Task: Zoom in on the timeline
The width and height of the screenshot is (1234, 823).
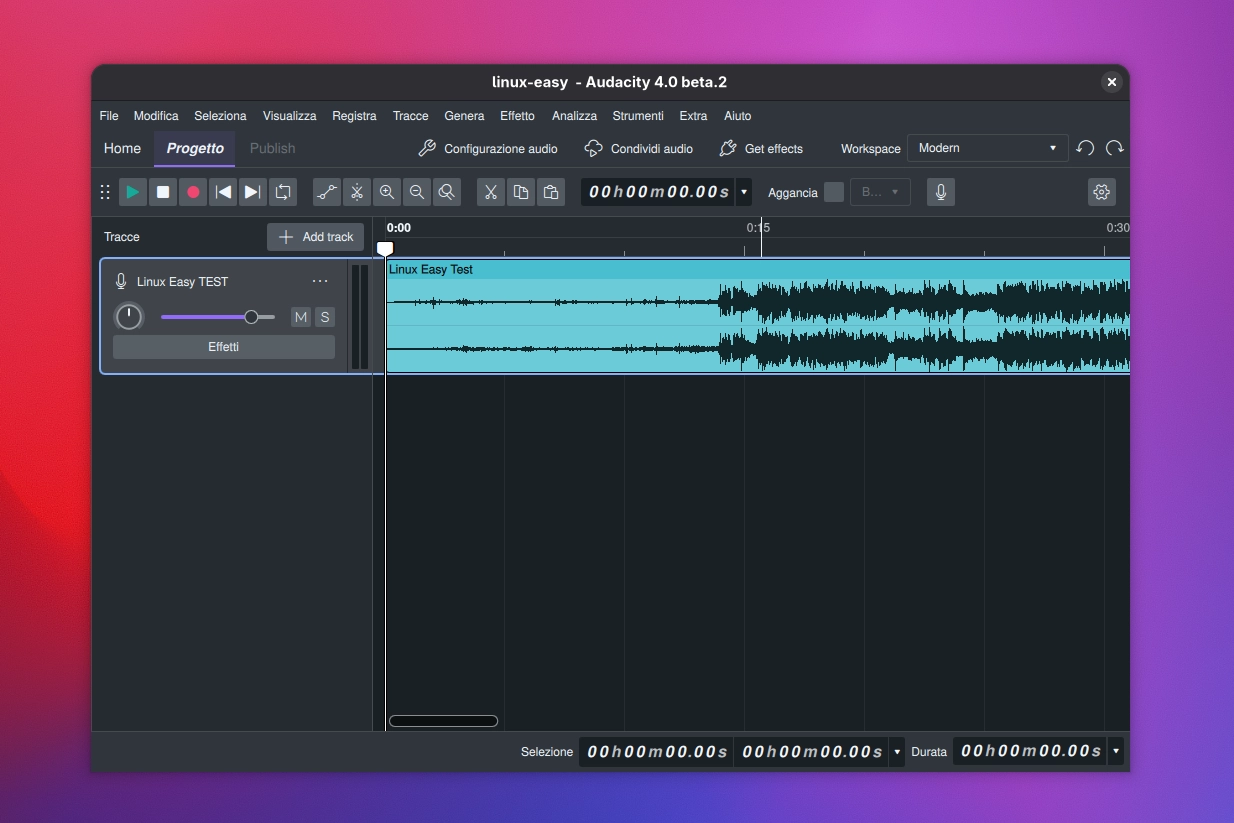Action: [x=387, y=192]
